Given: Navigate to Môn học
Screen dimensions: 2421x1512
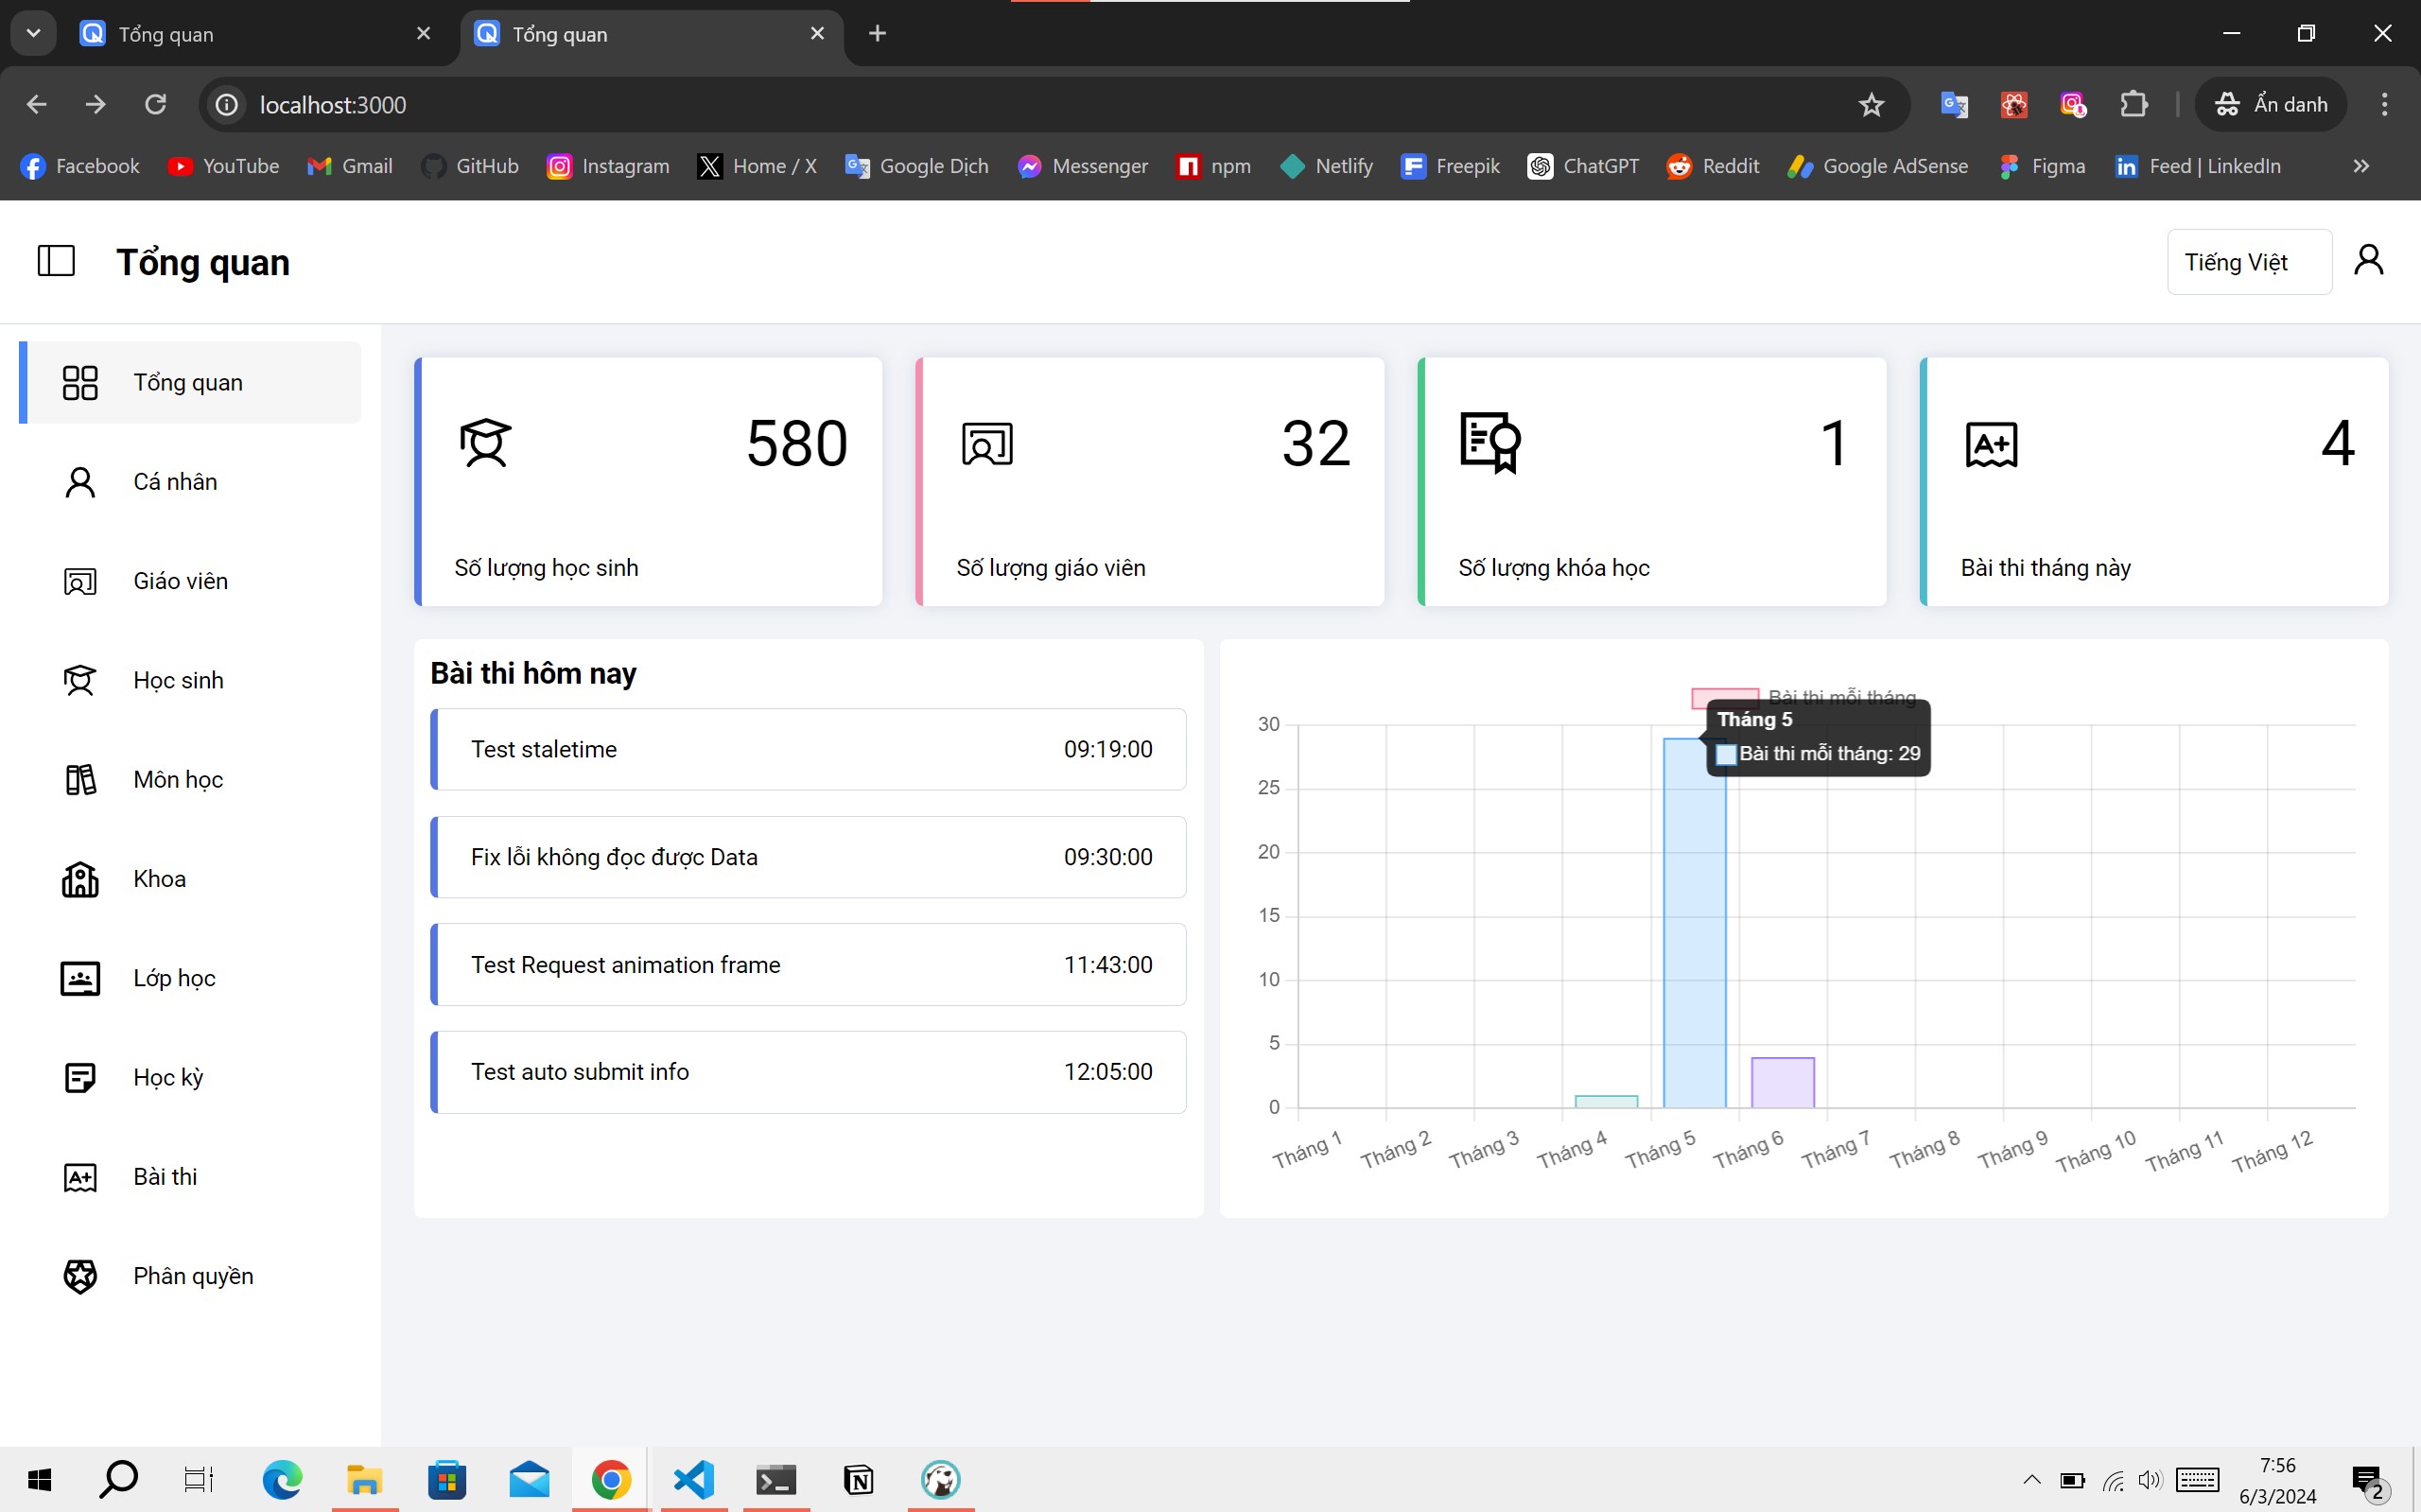Looking at the screenshot, I should coord(190,779).
